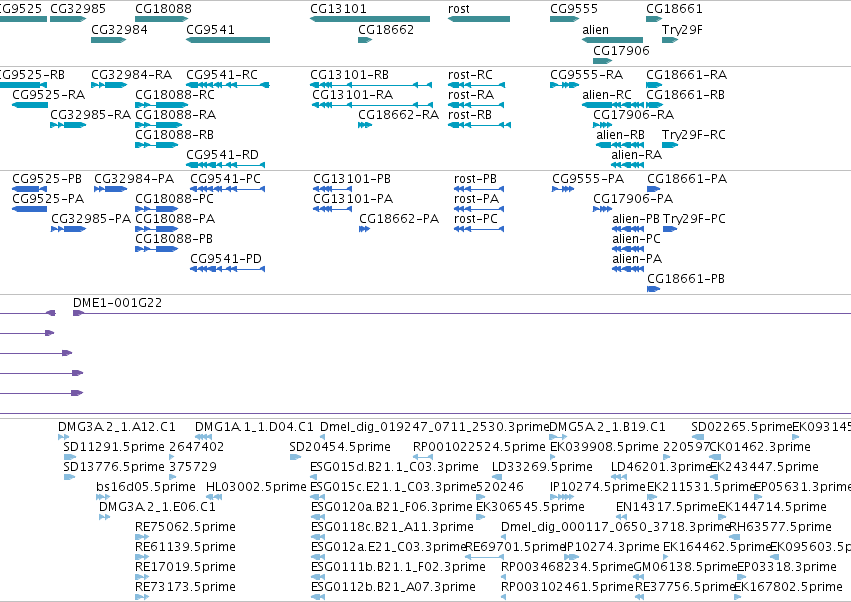Click EST label EK167802.5prime

click(788, 586)
